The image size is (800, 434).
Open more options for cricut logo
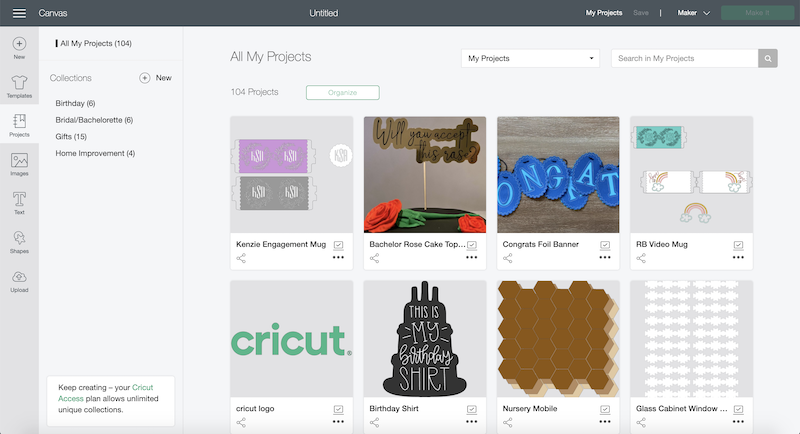pos(338,422)
